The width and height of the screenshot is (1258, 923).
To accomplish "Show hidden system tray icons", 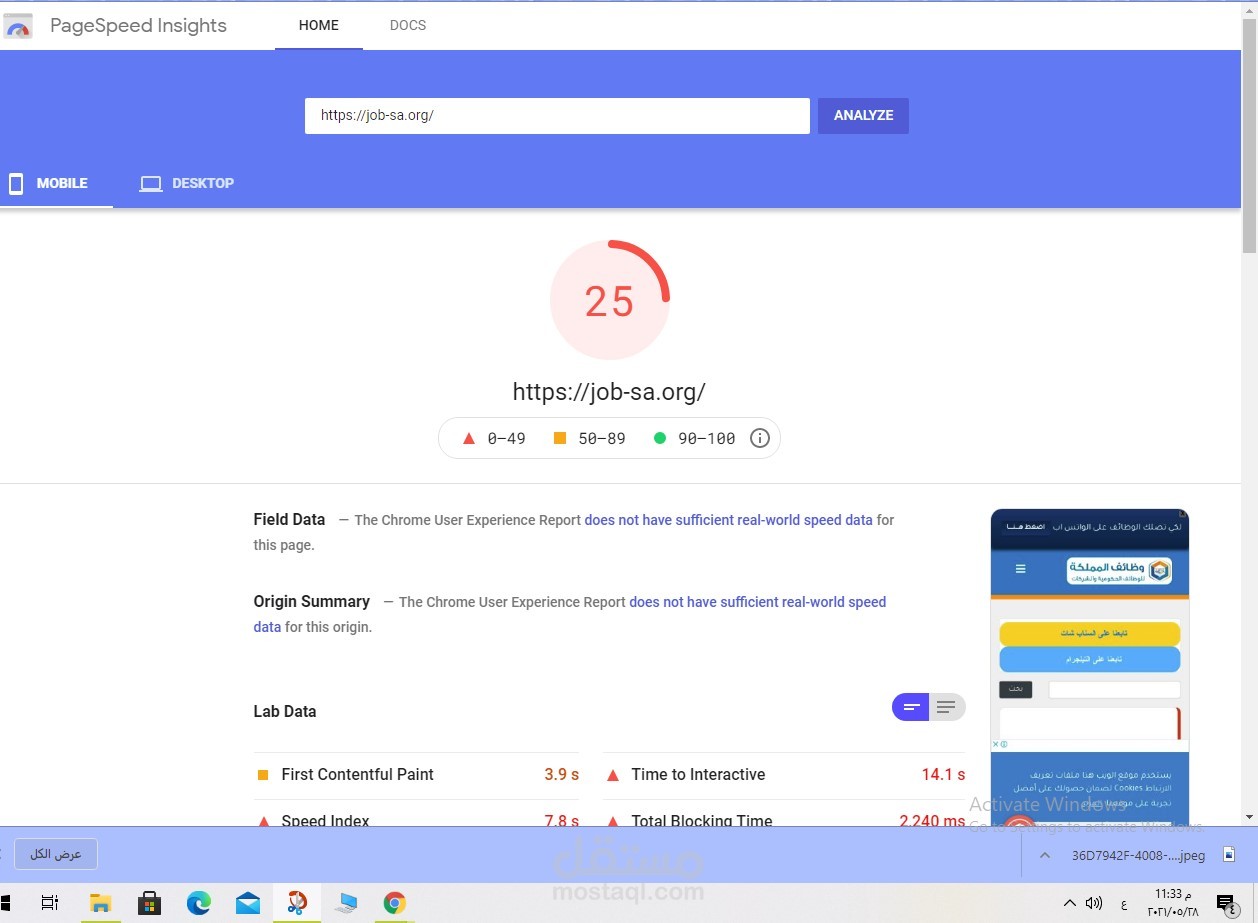I will click(1069, 903).
